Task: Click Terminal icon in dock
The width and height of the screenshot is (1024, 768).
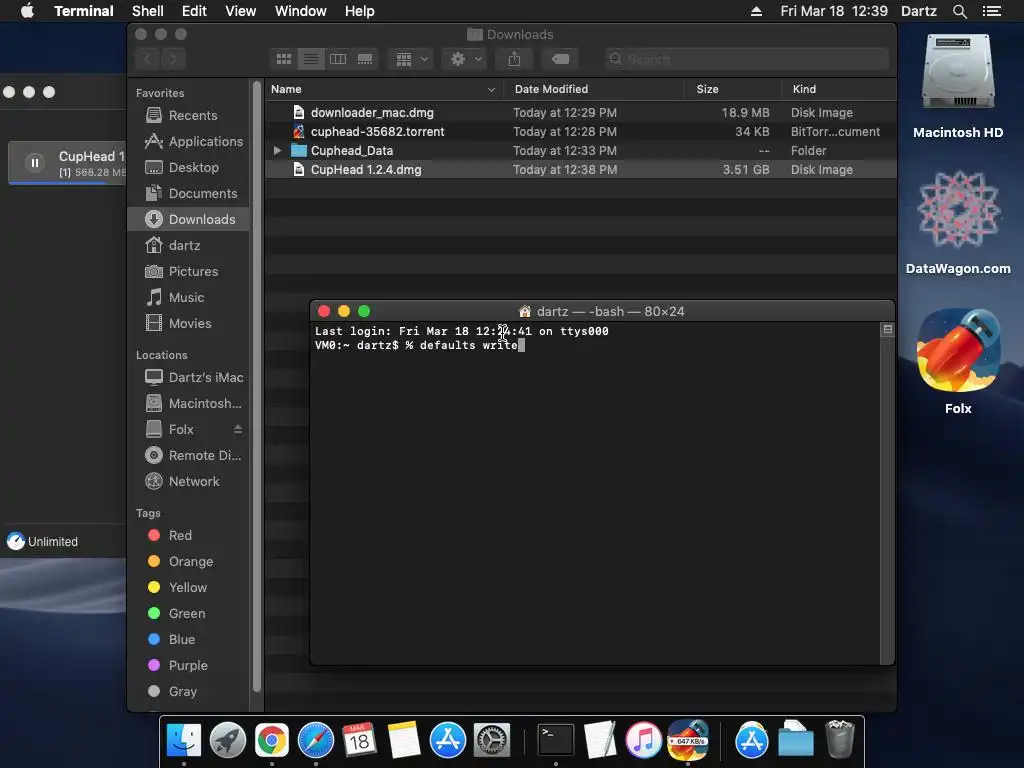Action: (x=556, y=740)
